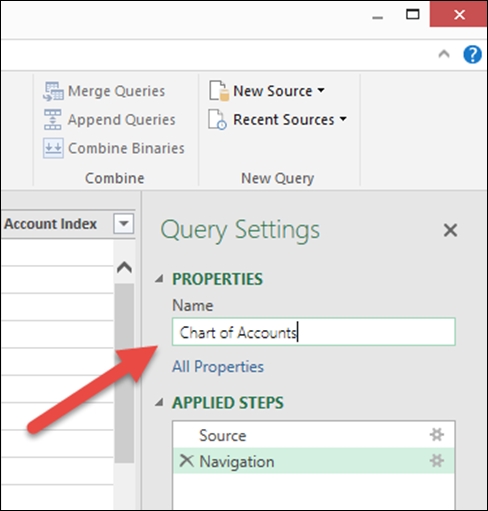Expand the Recent Sources dropdown arrow
This screenshot has height=511, width=488.
point(343,119)
